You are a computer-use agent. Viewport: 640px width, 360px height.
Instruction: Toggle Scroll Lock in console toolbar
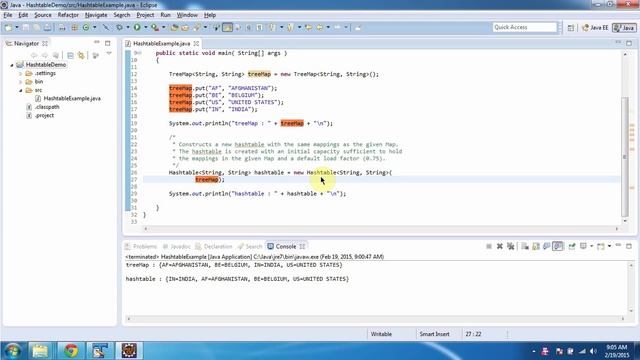536,246
